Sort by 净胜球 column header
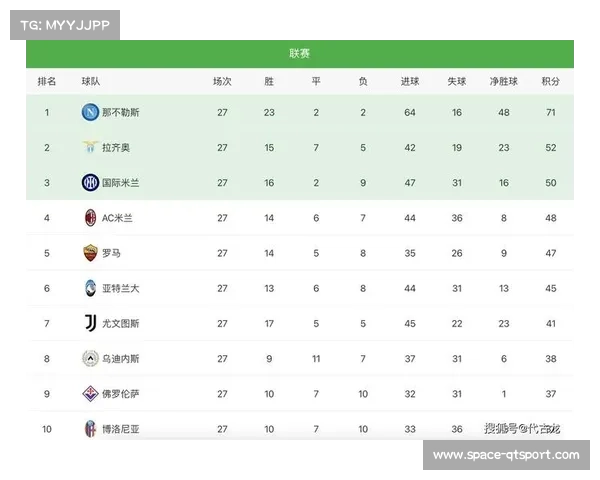The height and width of the screenshot is (480, 600). (504, 81)
